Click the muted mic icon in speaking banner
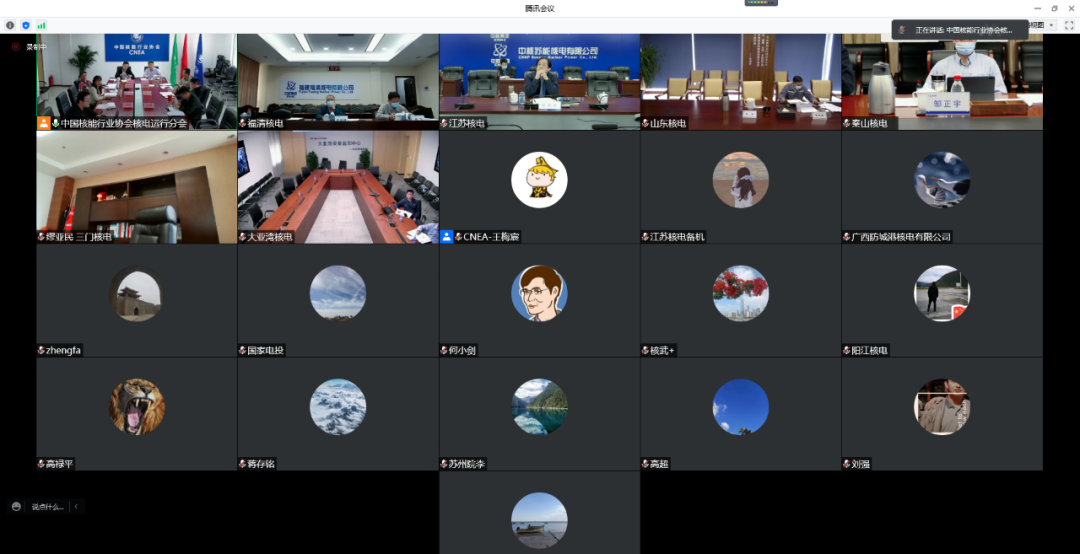This screenshot has height=554, width=1080. point(902,30)
